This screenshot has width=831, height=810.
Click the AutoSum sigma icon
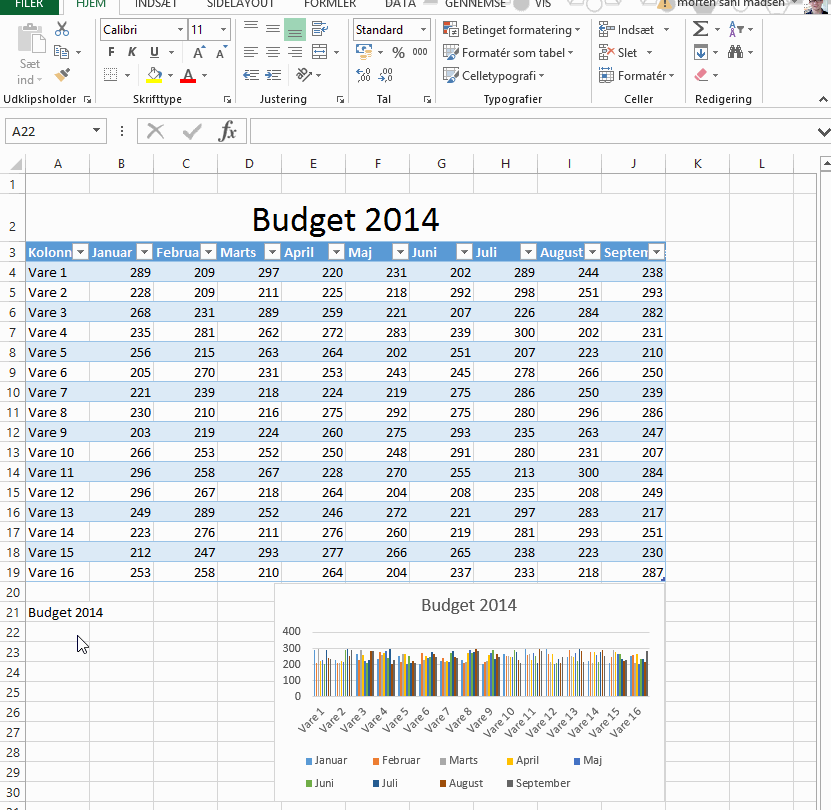(x=701, y=30)
